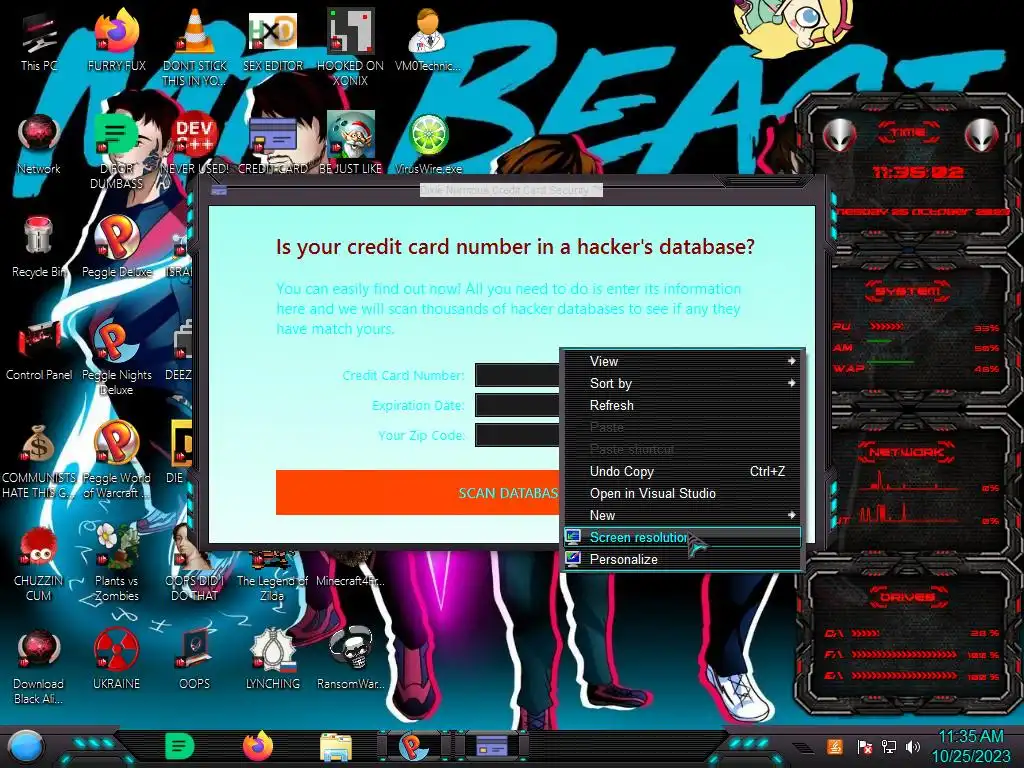Choose Open in Visual Studio
This screenshot has height=768, width=1024.
[681, 494]
